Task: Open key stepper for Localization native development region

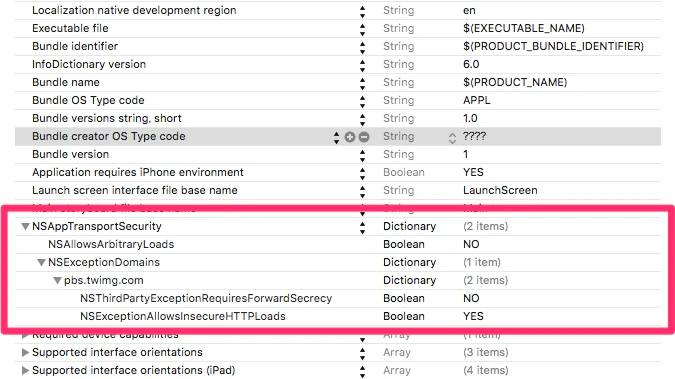Action: (x=362, y=12)
